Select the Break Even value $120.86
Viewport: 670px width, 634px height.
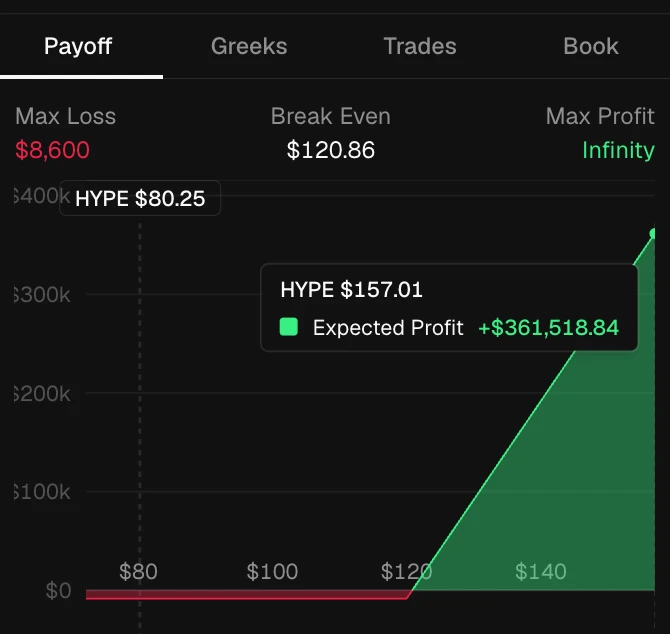pos(331,150)
